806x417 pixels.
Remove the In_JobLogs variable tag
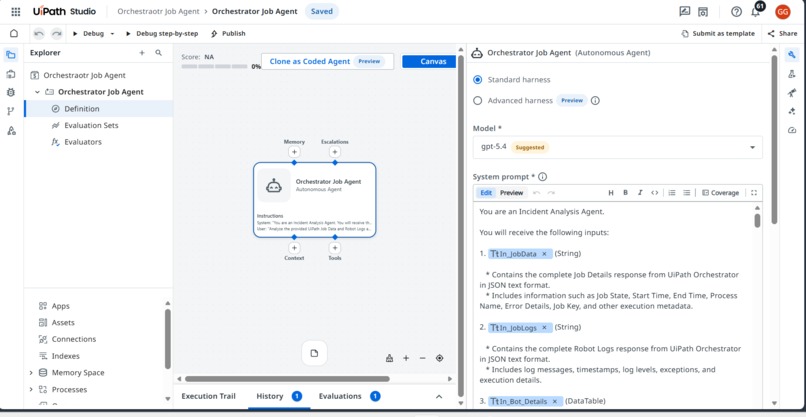(x=544, y=328)
